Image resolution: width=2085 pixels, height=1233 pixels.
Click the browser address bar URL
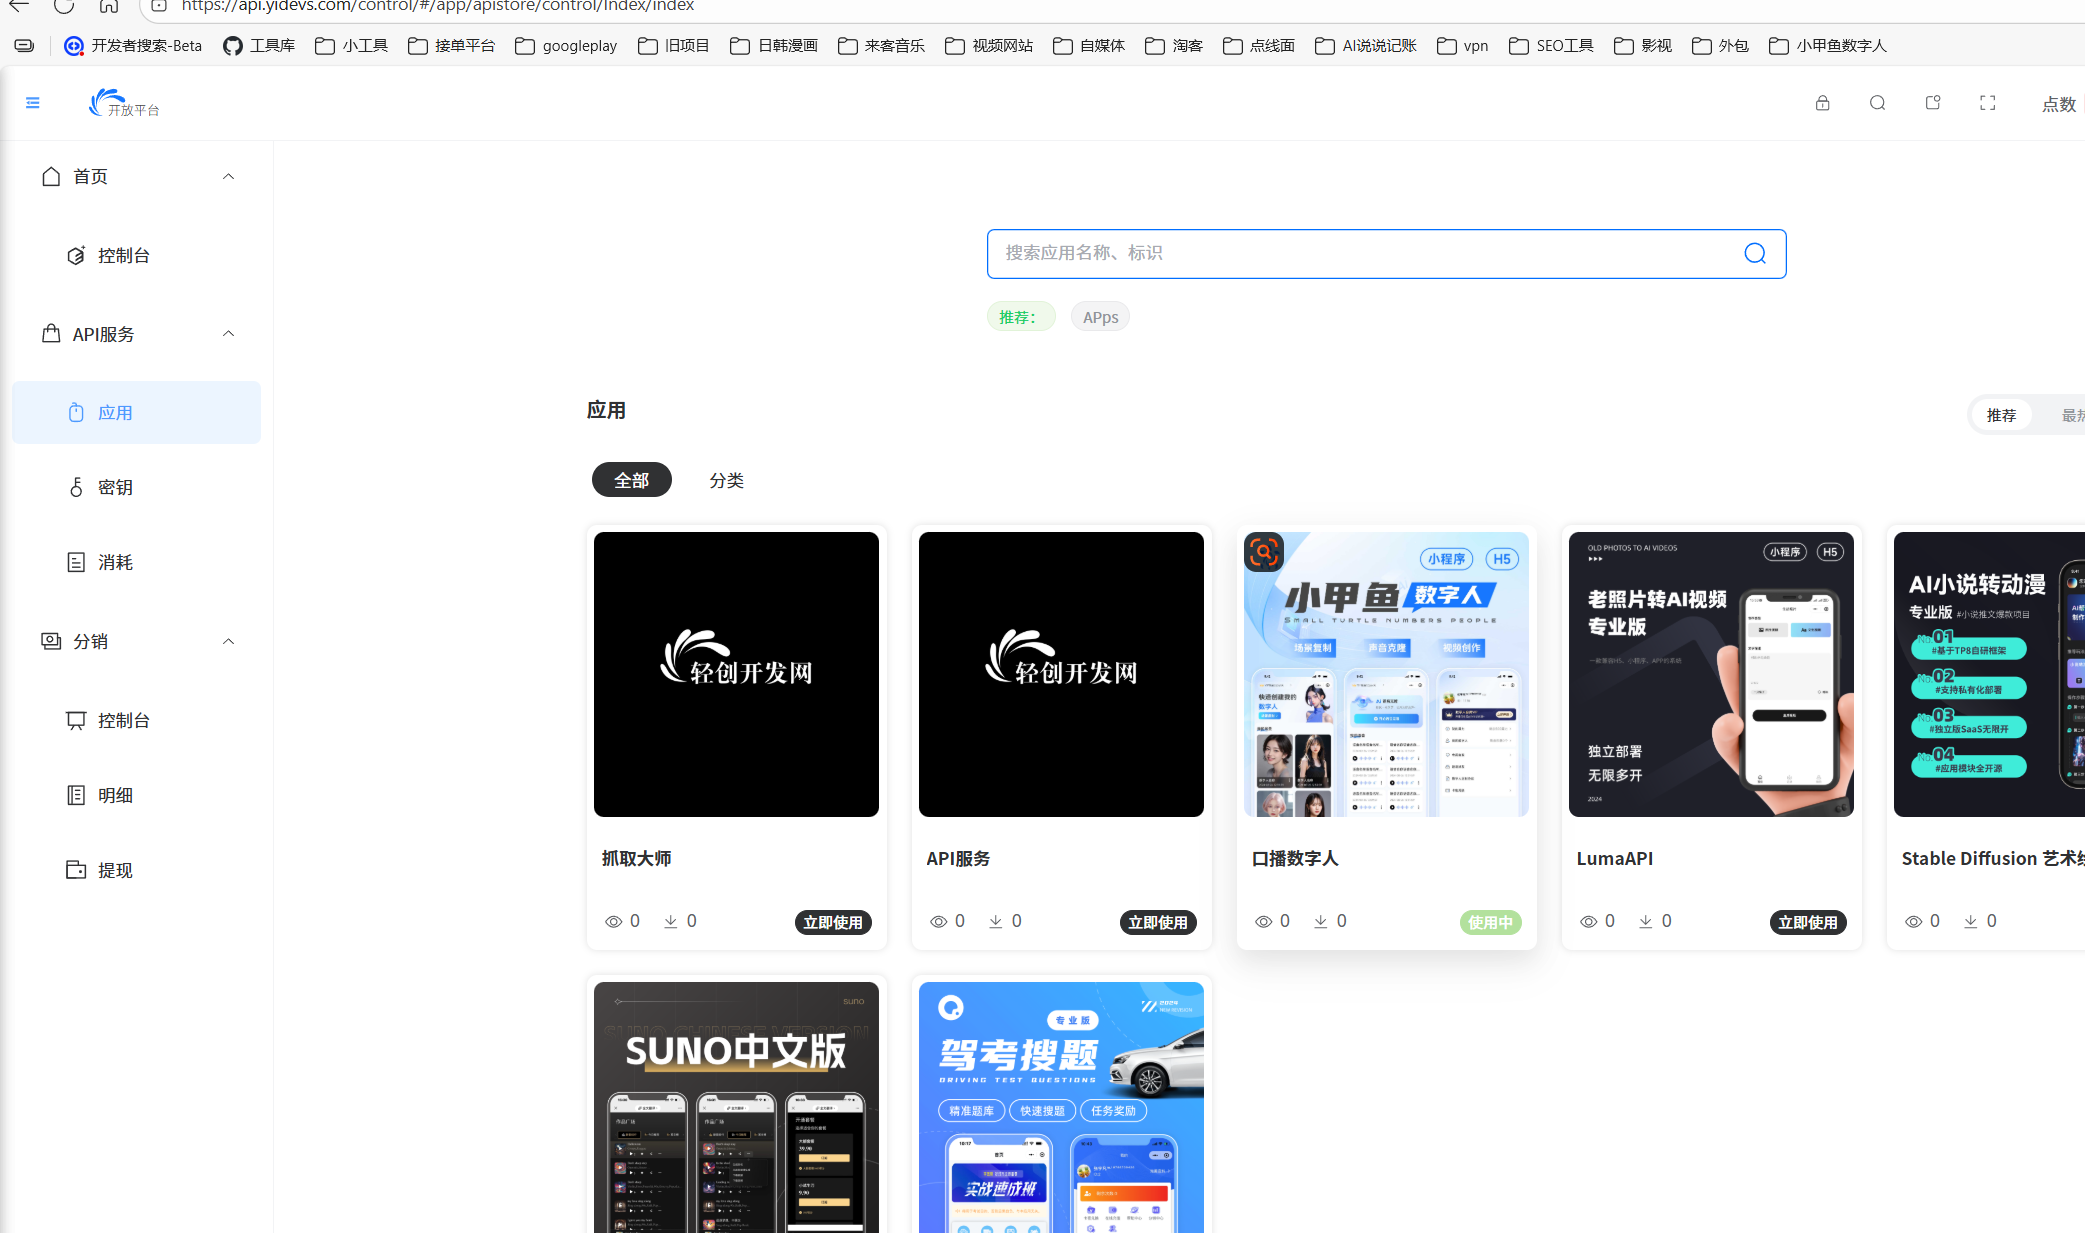pos(438,6)
